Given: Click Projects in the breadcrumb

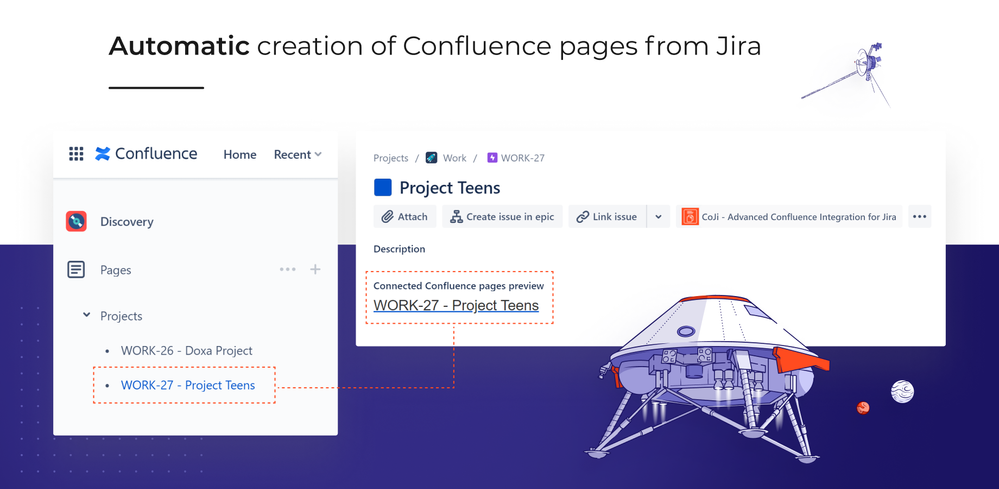Looking at the screenshot, I should (x=391, y=158).
